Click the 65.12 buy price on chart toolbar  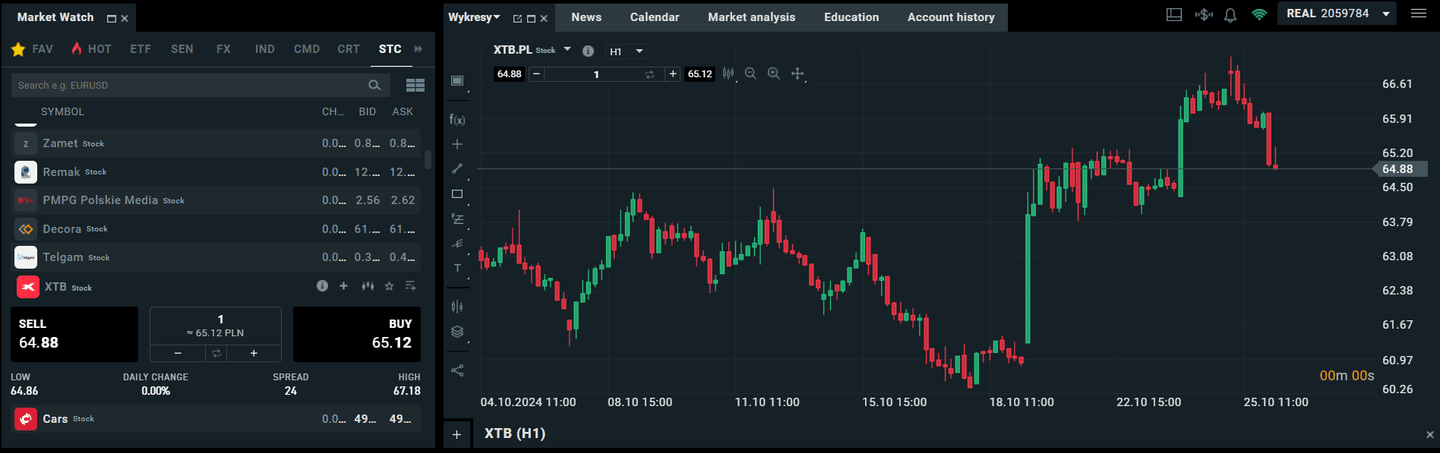pyautogui.click(x=699, y=74)
